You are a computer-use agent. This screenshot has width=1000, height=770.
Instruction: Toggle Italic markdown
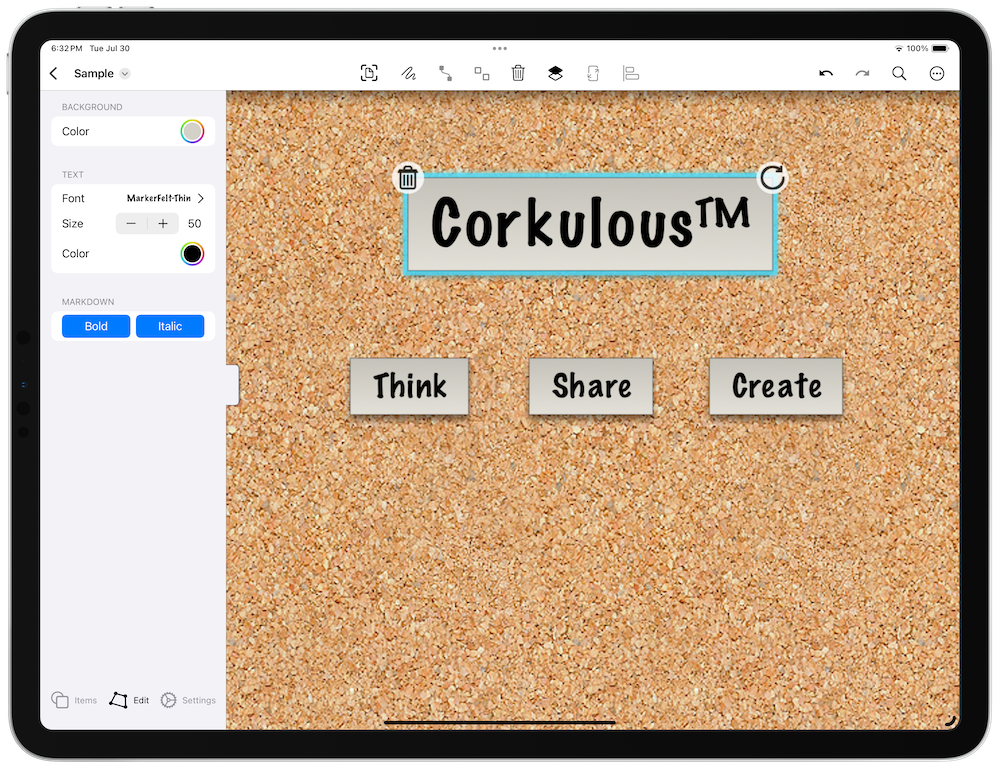click(170, 326)
